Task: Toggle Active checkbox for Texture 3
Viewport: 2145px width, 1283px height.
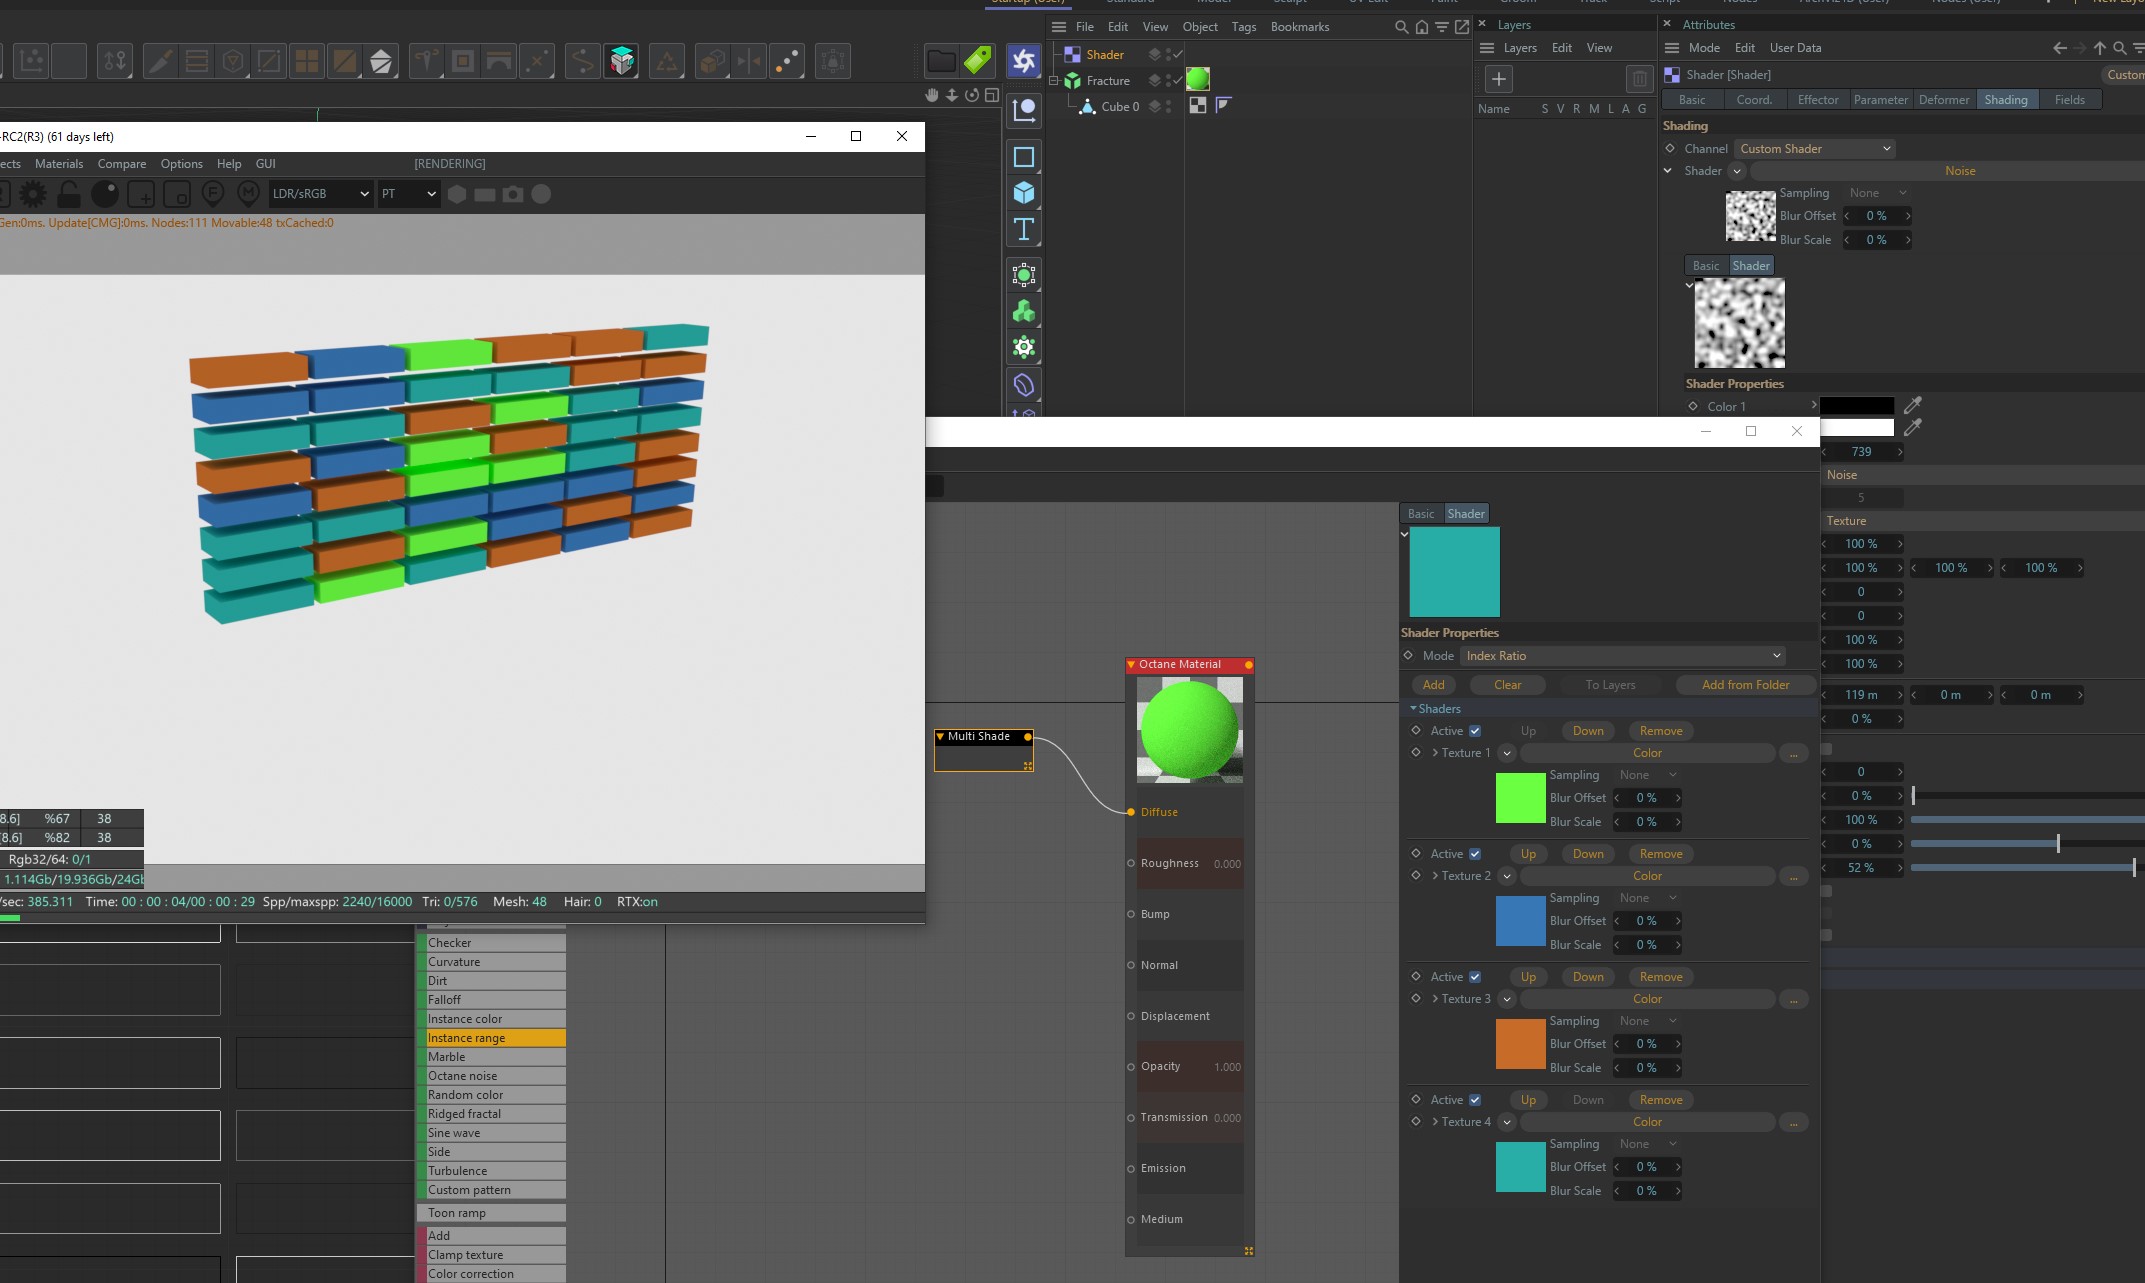Action: [1475, 977]
